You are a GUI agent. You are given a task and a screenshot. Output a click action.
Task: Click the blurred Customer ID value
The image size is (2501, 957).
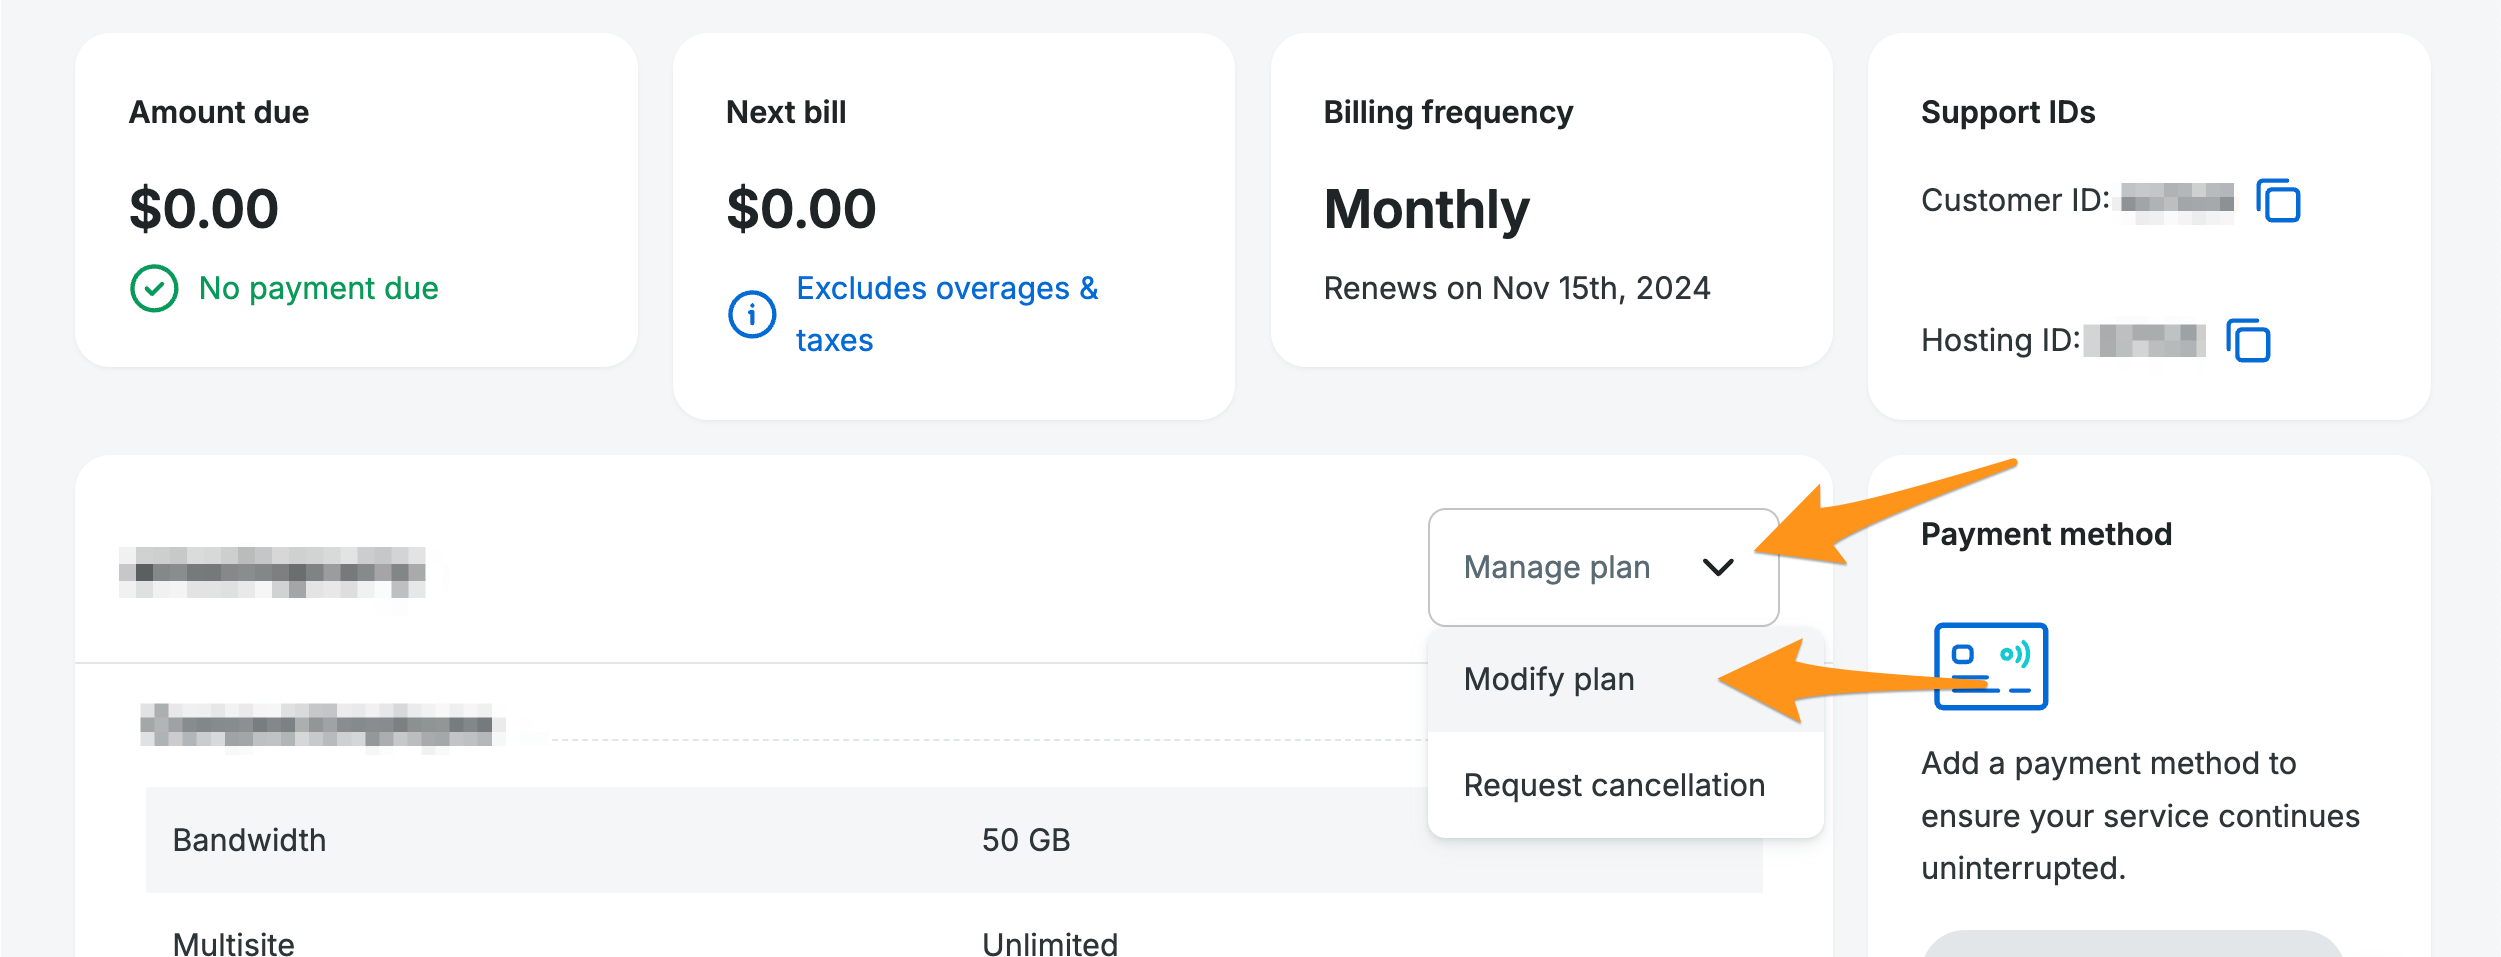pos(2176,201)
